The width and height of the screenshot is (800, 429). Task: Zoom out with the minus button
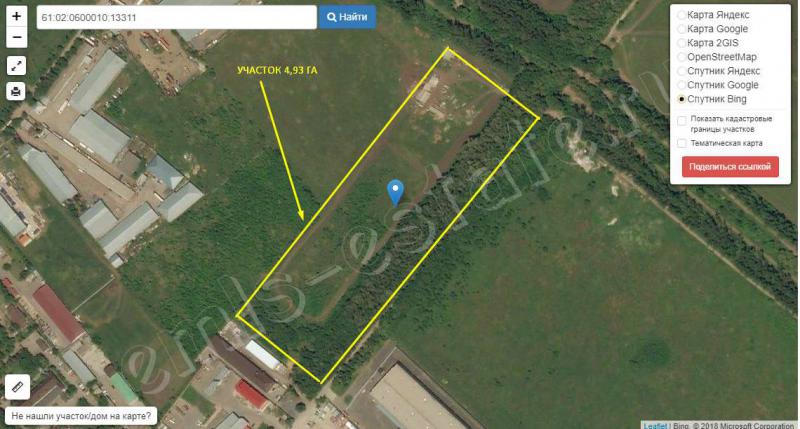[16, 37]
